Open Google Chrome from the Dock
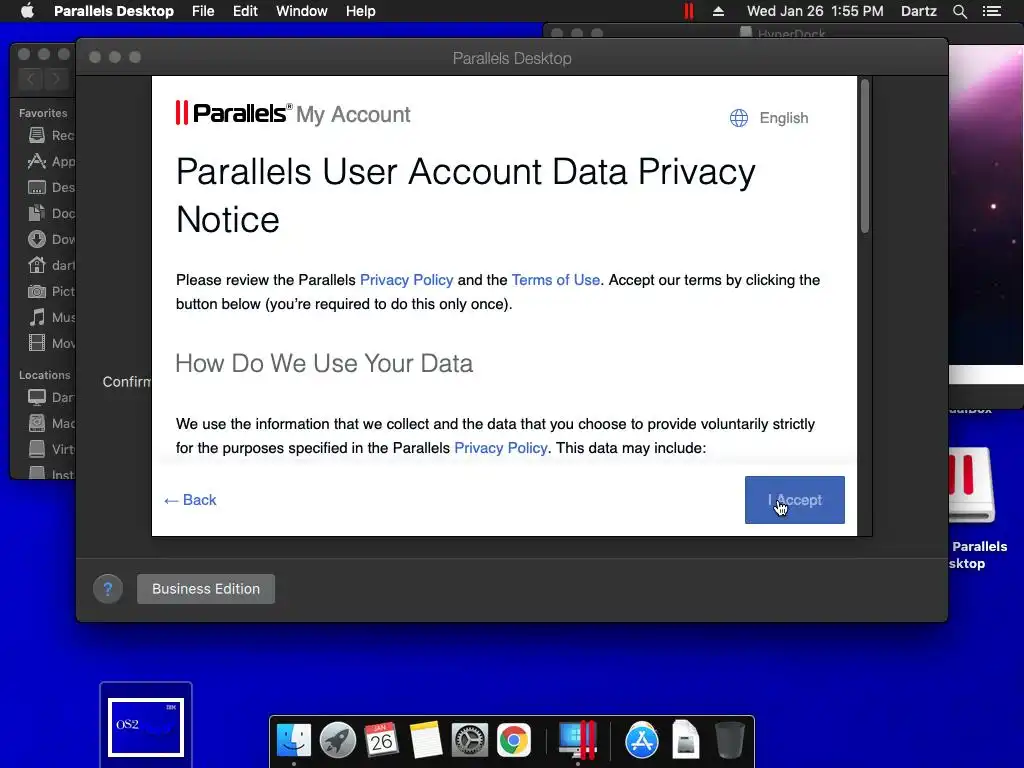This screenshot has width=1024, height=768. tap(514, 741)
